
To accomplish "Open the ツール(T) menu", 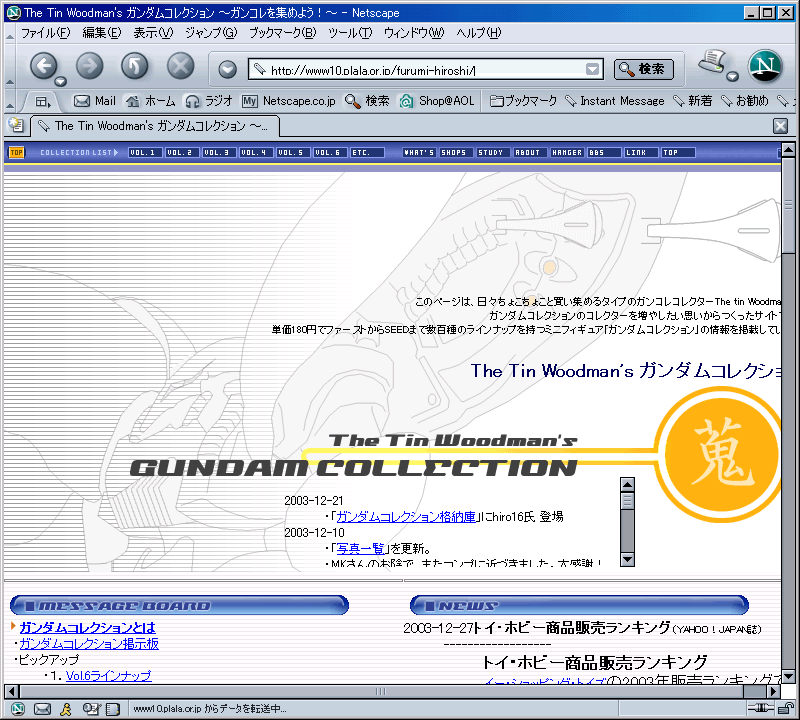I will pyautogui.click(x=350, y=33).
